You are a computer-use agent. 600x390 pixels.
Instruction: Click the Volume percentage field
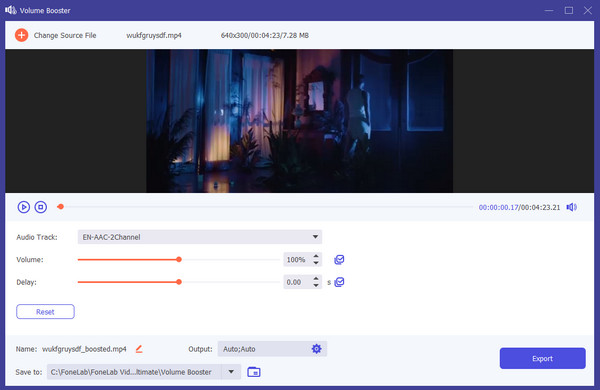[297, 259]
